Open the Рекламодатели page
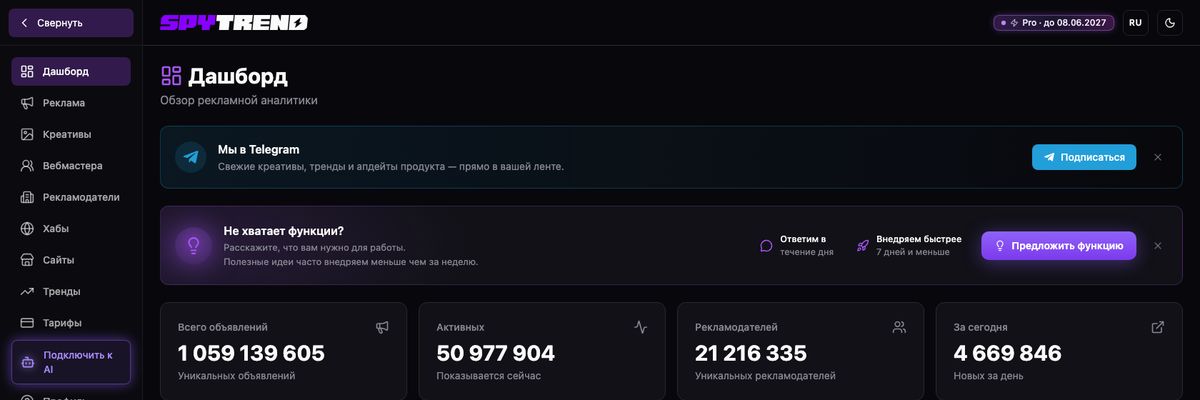The image size is (1200, 400). [71, 197]
